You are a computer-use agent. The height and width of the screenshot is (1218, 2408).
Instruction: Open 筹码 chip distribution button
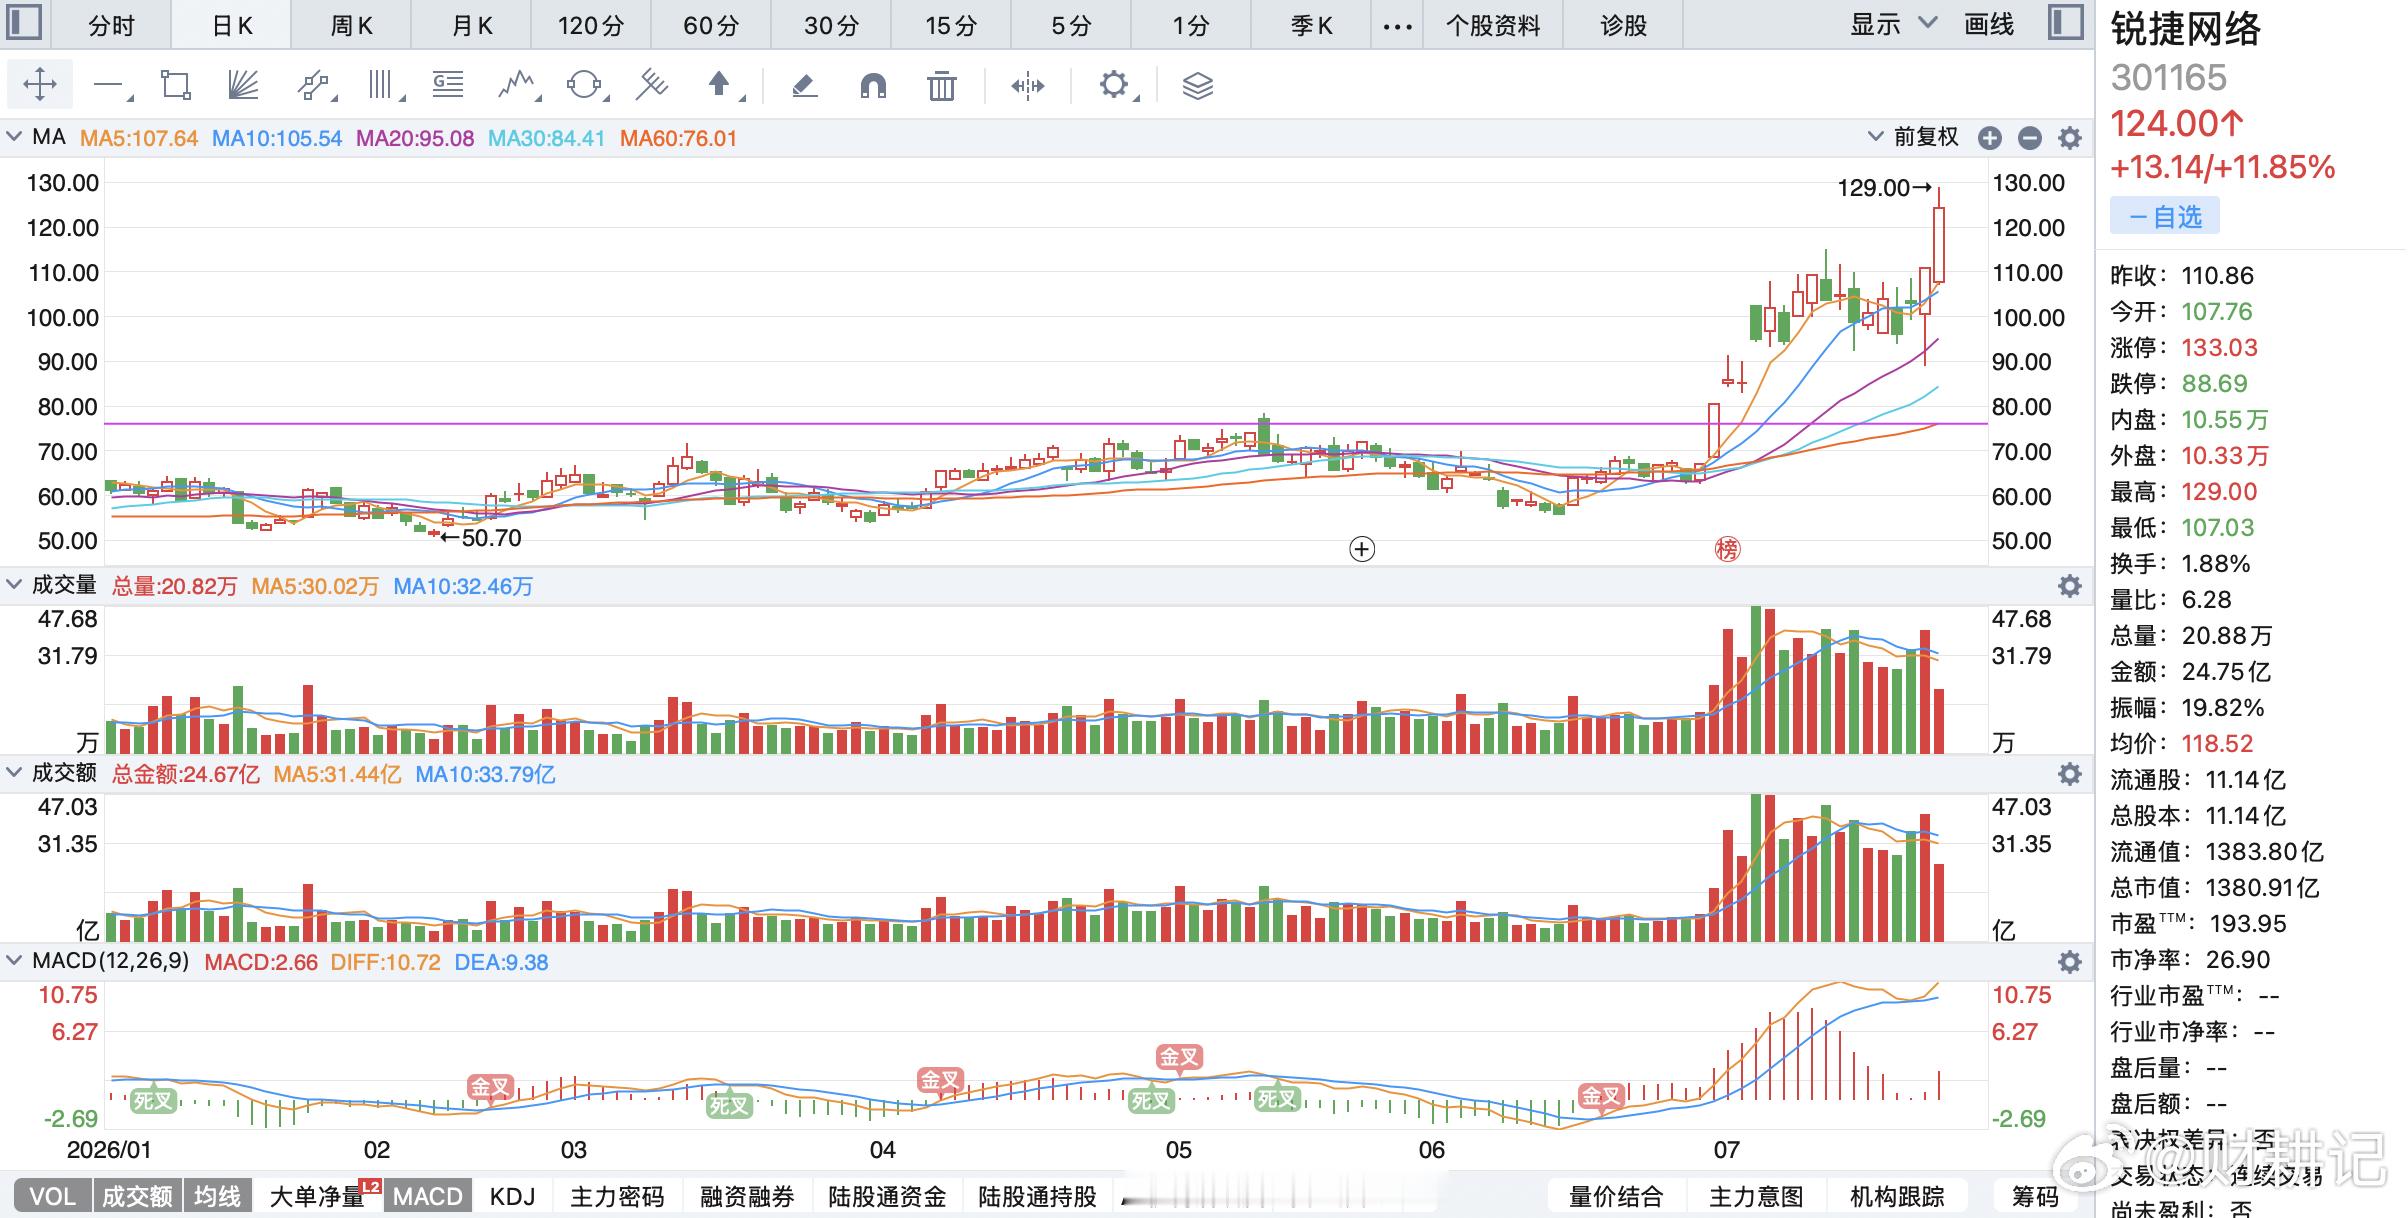[2035, 1196]
